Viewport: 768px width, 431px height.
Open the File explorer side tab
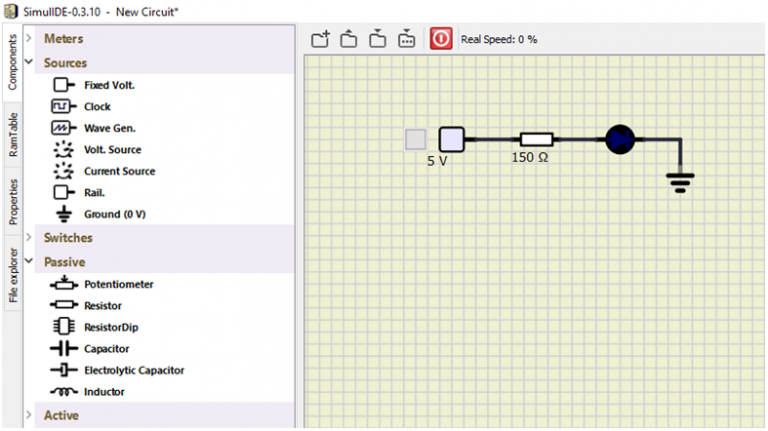[13, 274]
